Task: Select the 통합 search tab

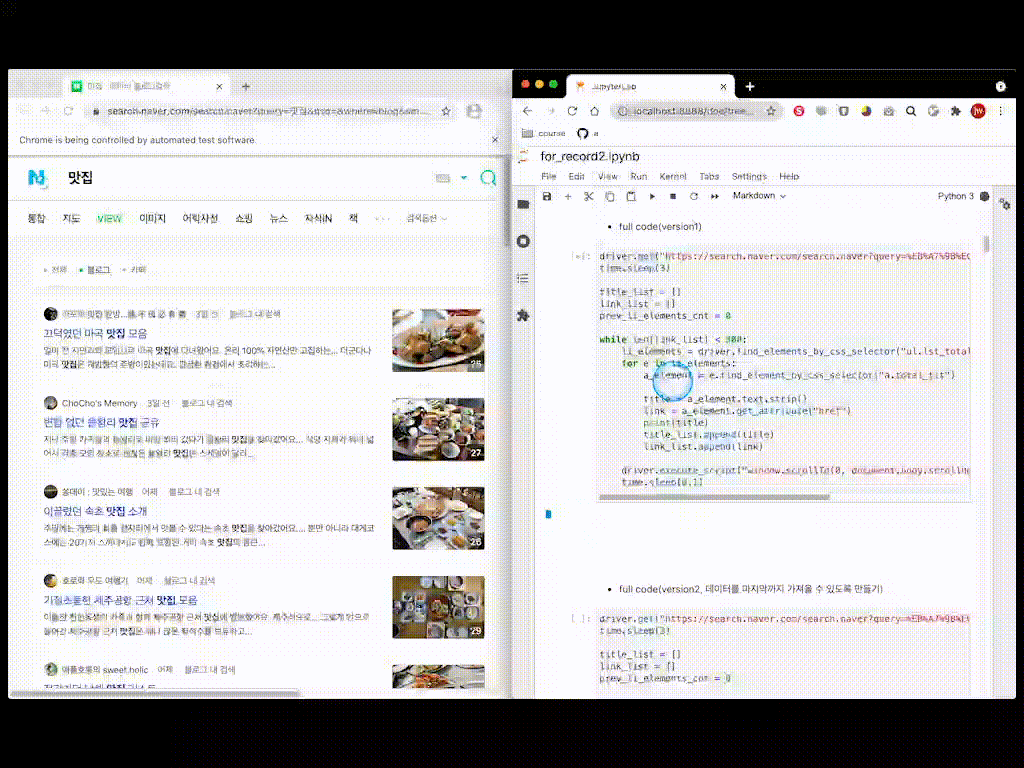Action: (37, 218)
